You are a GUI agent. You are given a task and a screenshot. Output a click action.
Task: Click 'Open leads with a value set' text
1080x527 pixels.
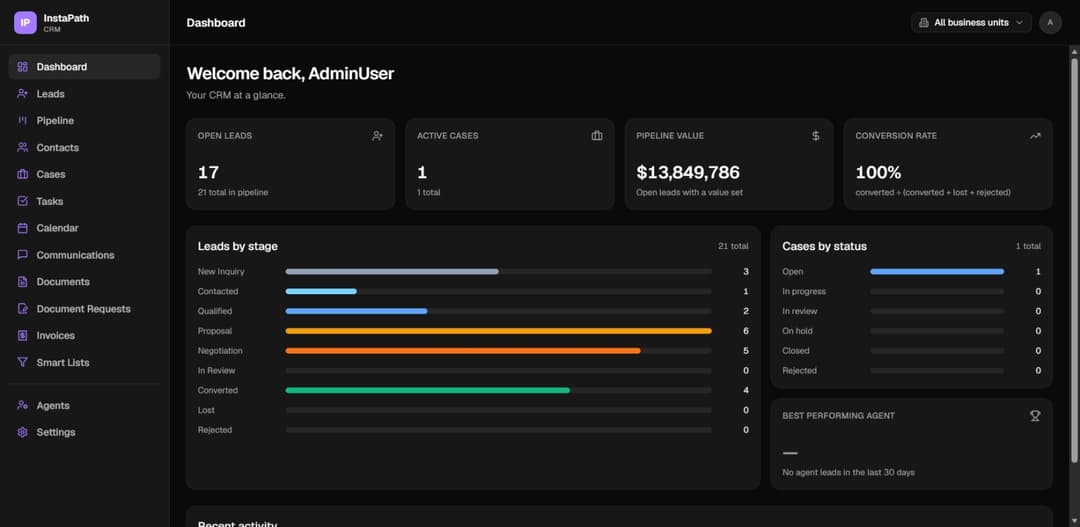(x=689, y=193)
